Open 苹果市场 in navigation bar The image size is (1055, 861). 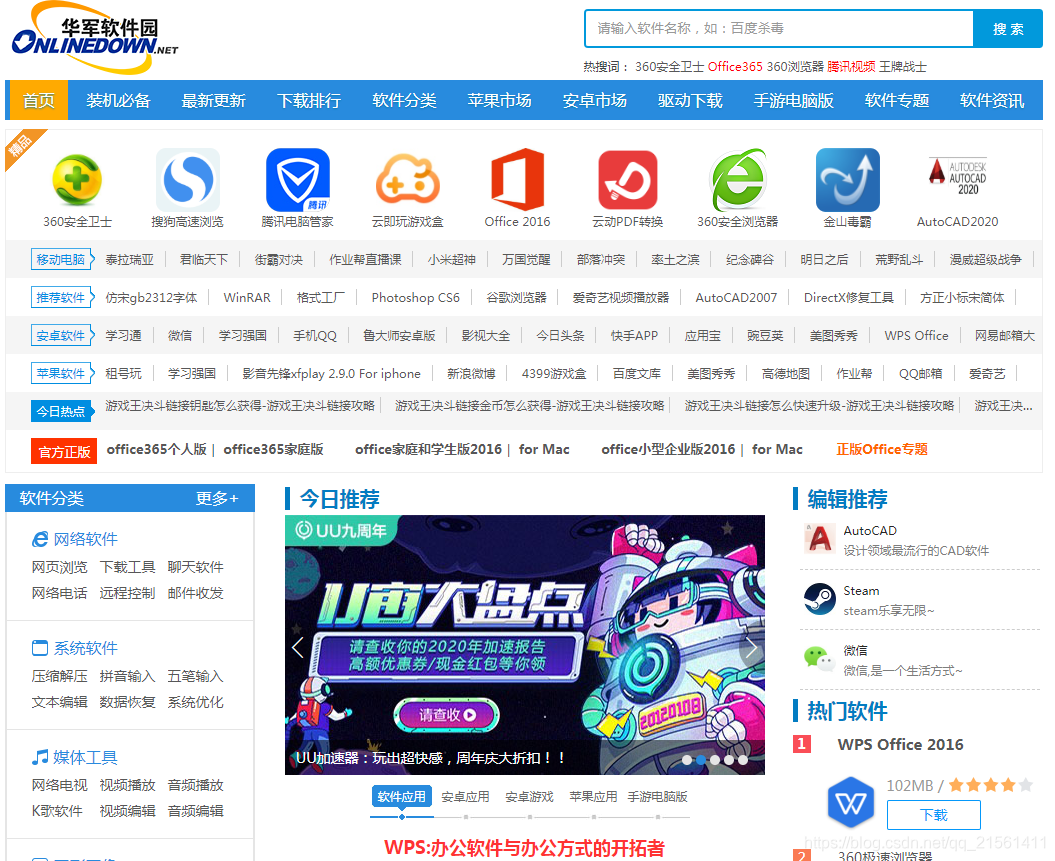click(x=499, y=100)
